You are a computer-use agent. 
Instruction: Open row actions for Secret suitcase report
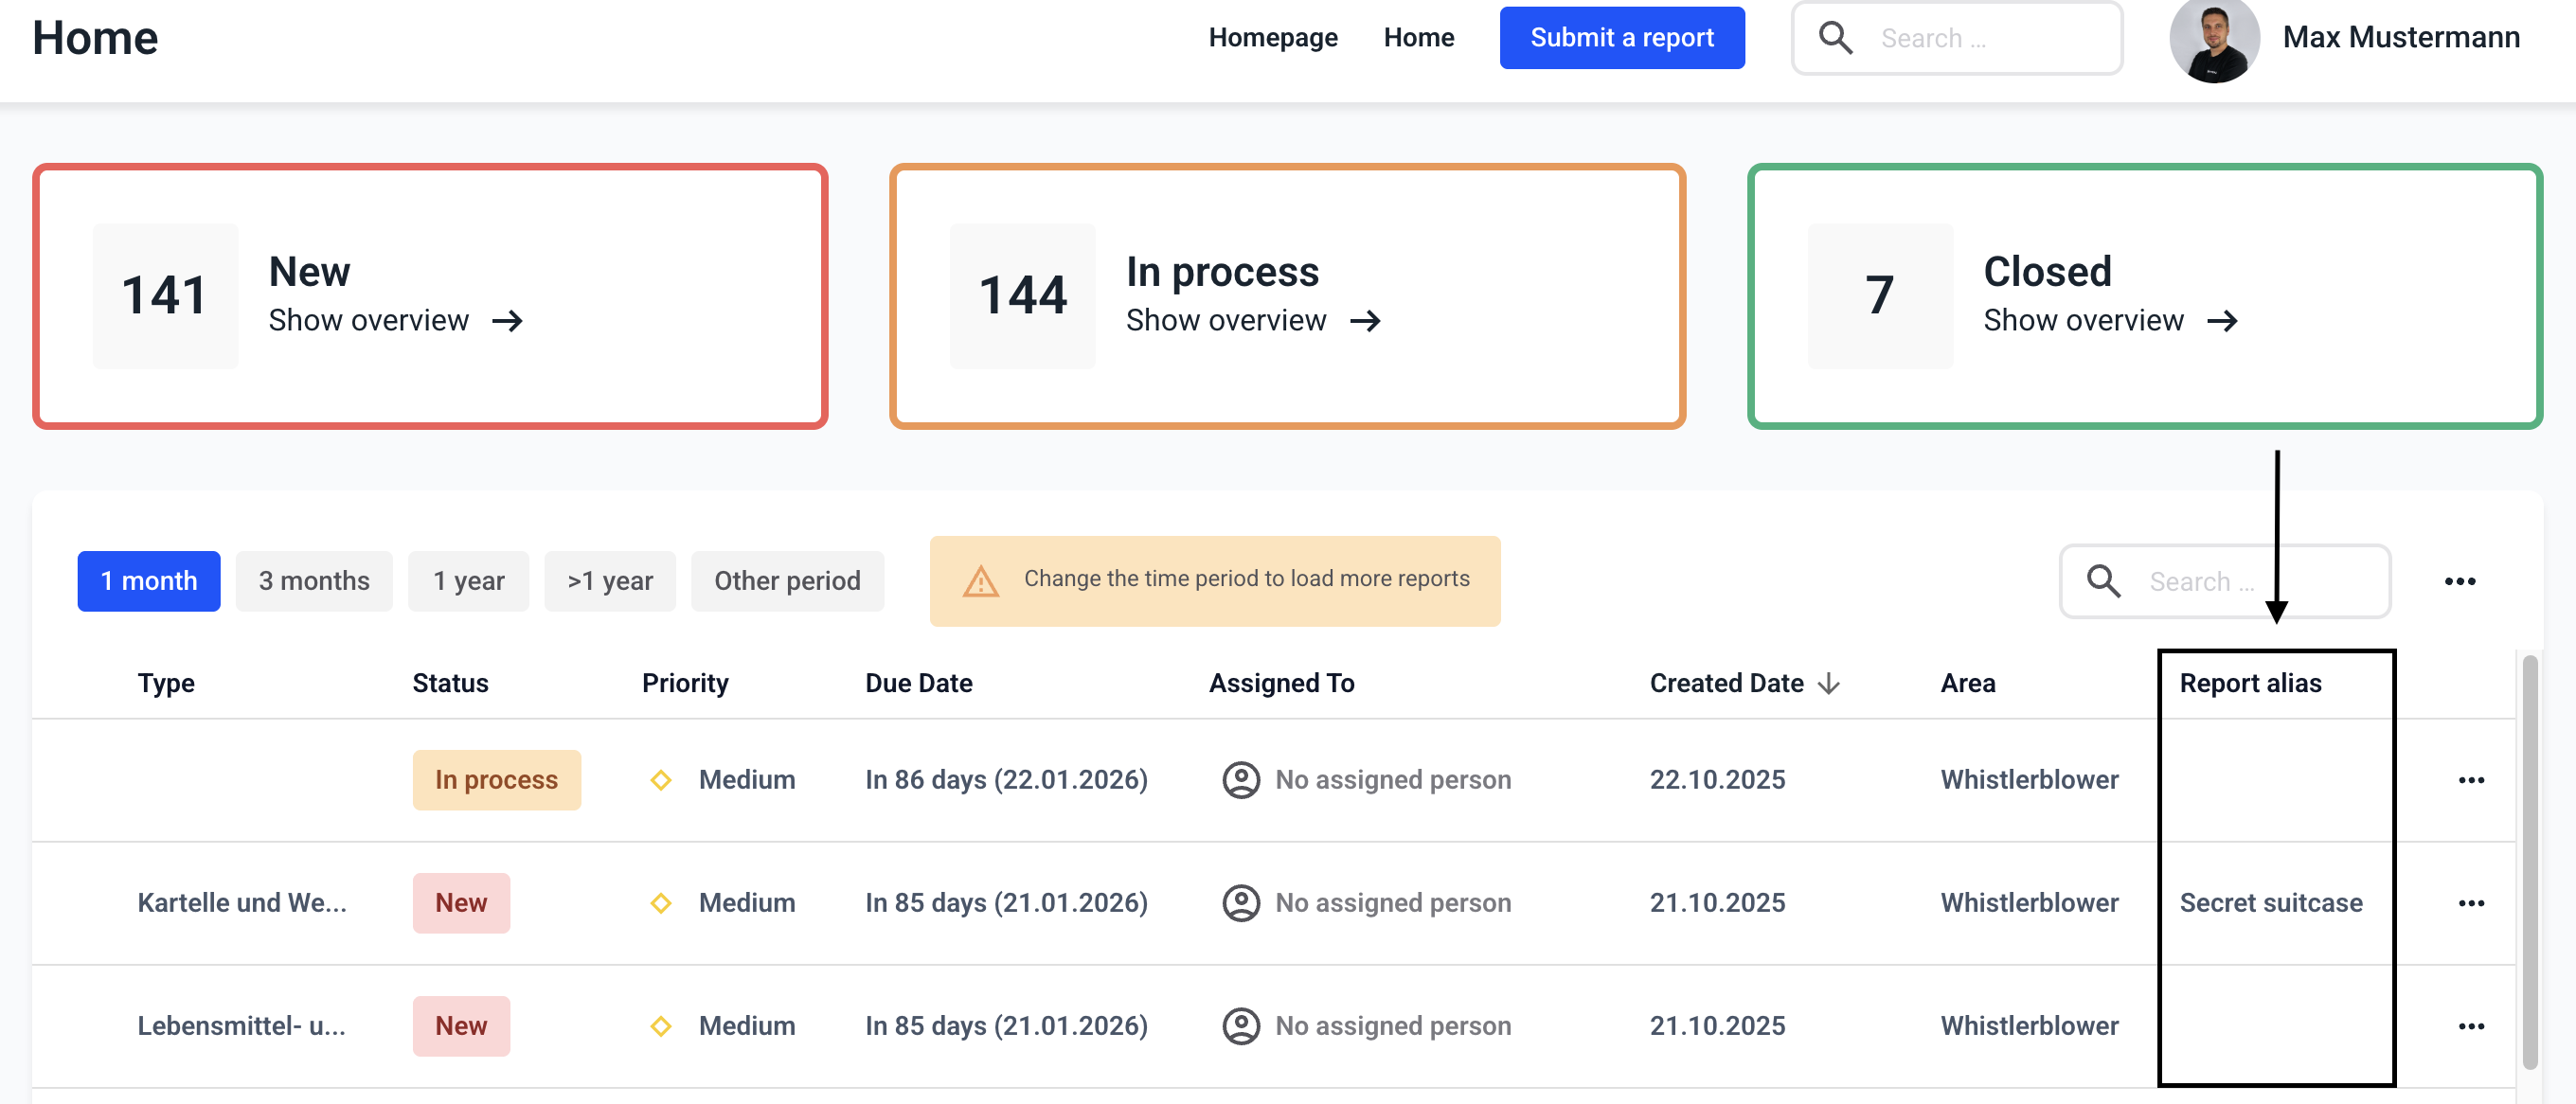click(2471, 903)
